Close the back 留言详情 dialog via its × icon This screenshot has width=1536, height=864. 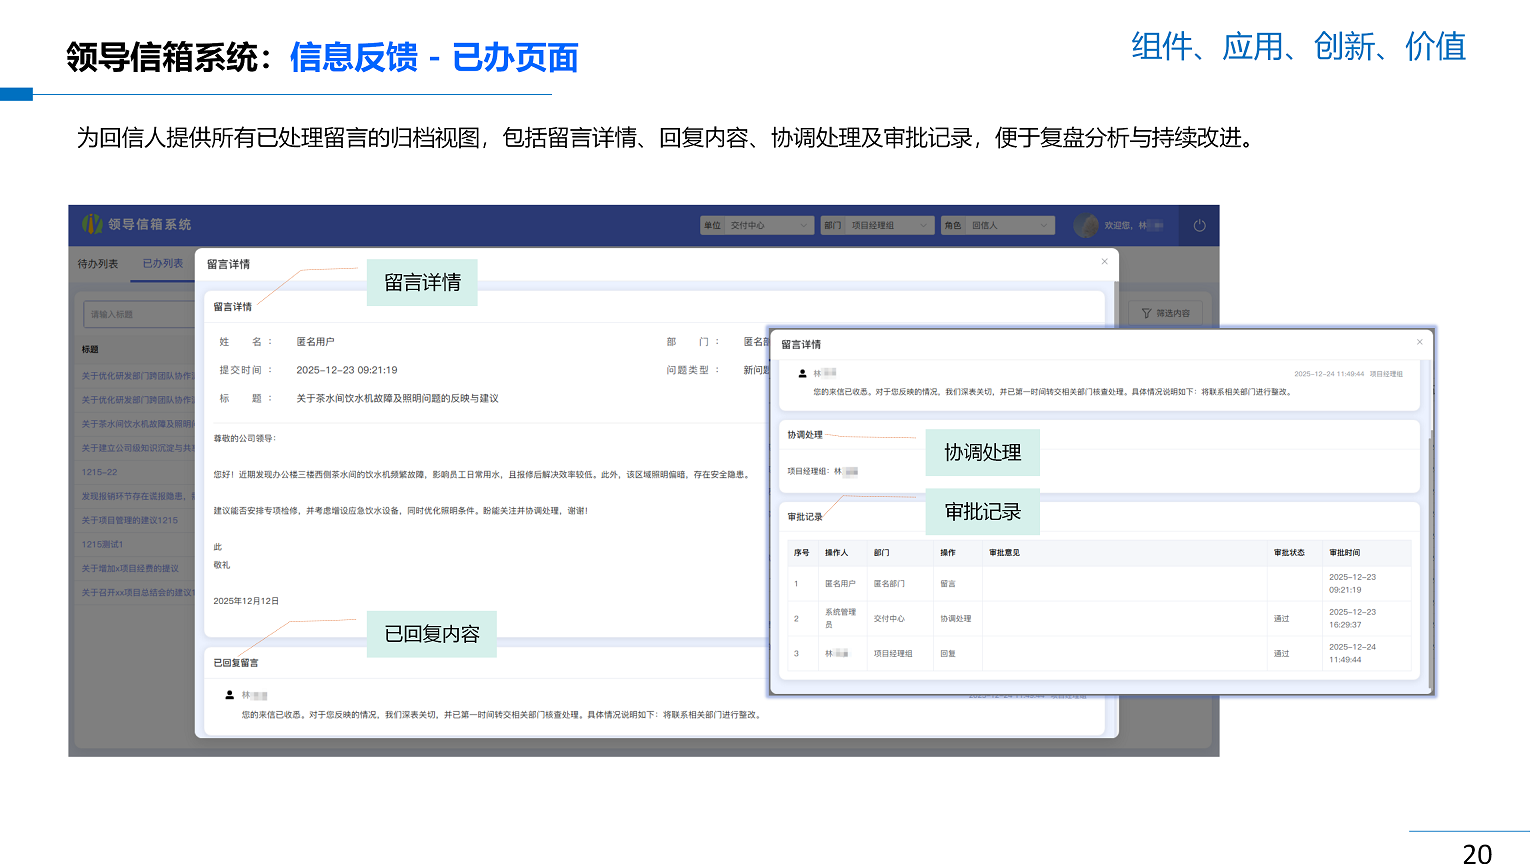1104,261
